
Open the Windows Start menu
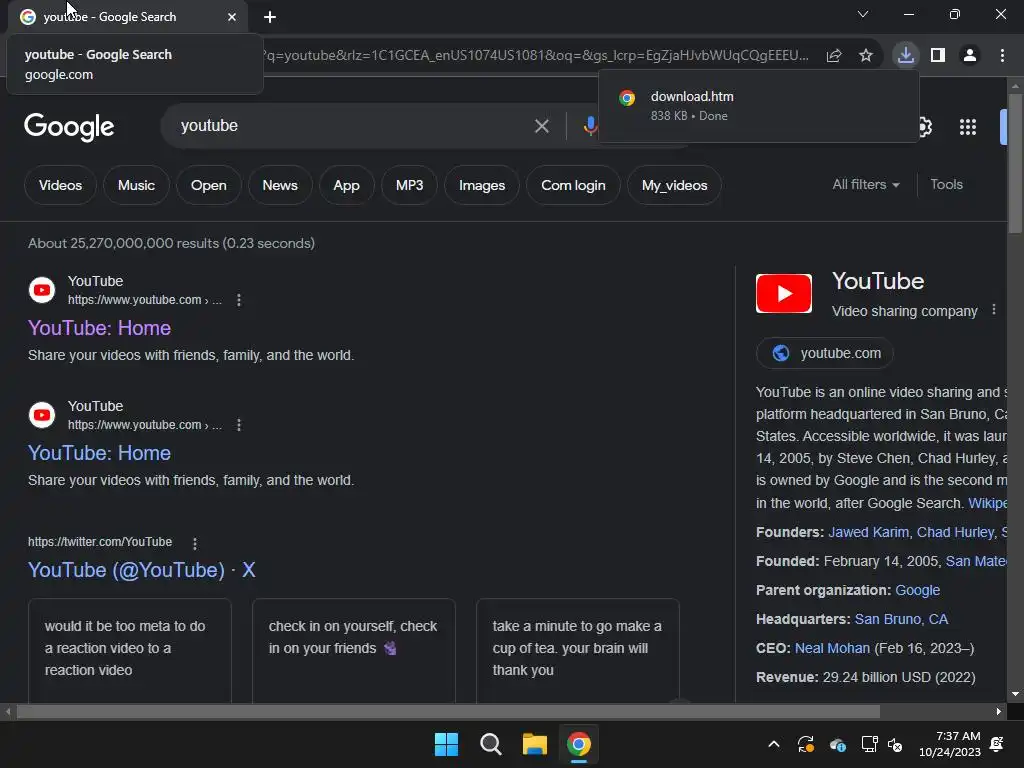click(447, 744)
